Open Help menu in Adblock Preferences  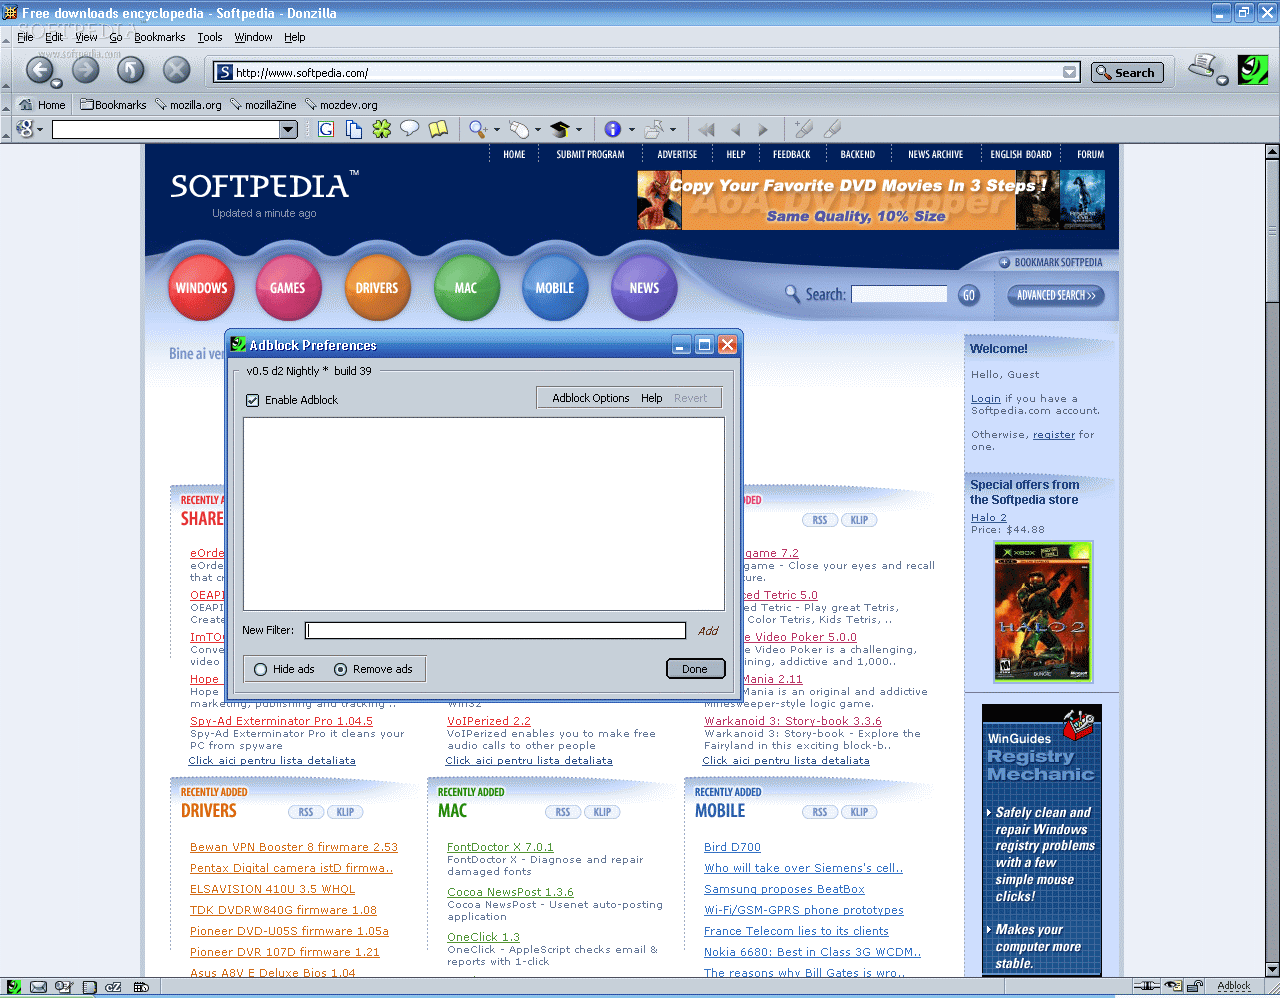652,398
